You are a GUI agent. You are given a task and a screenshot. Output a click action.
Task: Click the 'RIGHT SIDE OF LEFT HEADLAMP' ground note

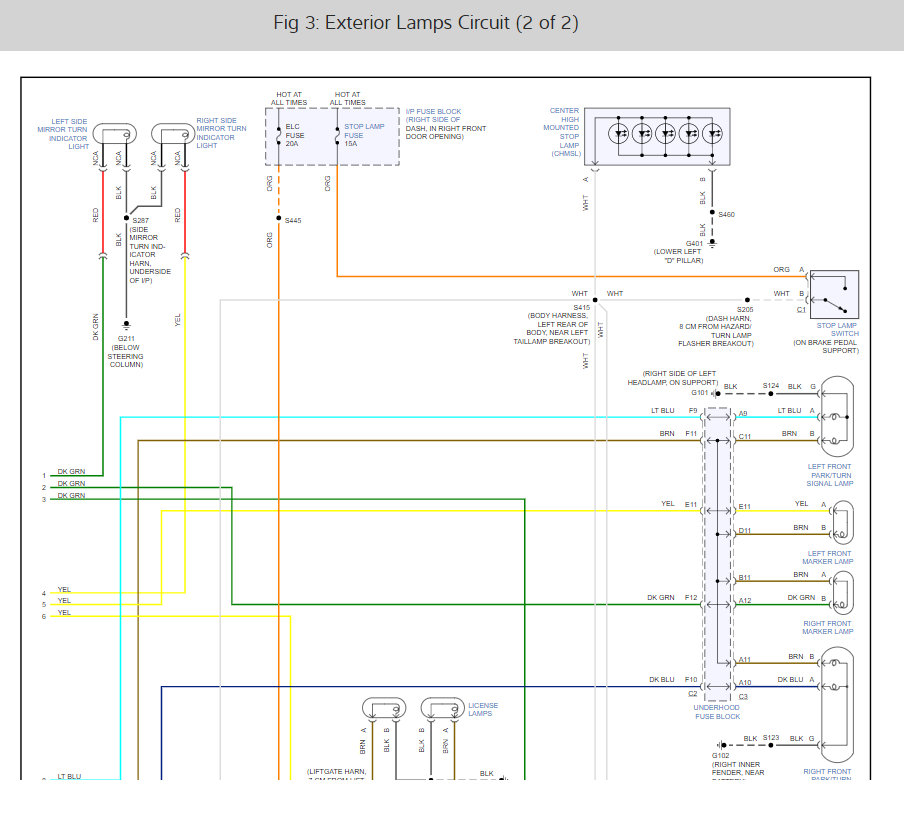[673, 378]
